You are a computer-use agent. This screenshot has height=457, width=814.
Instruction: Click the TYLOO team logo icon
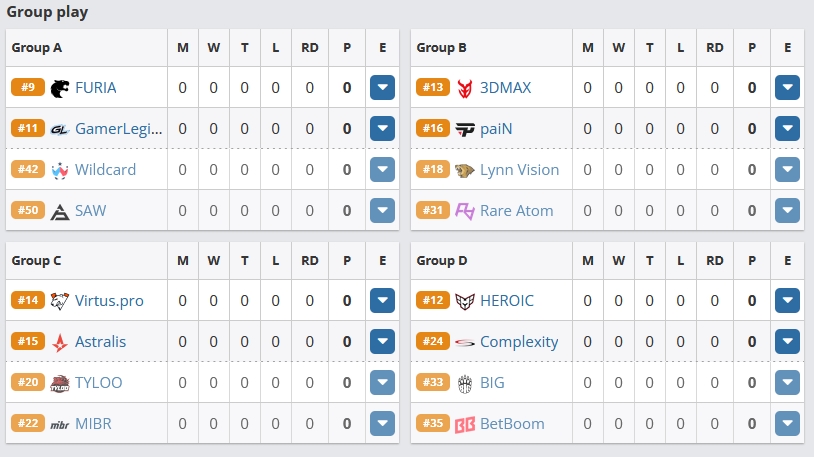tap(60, 383)
